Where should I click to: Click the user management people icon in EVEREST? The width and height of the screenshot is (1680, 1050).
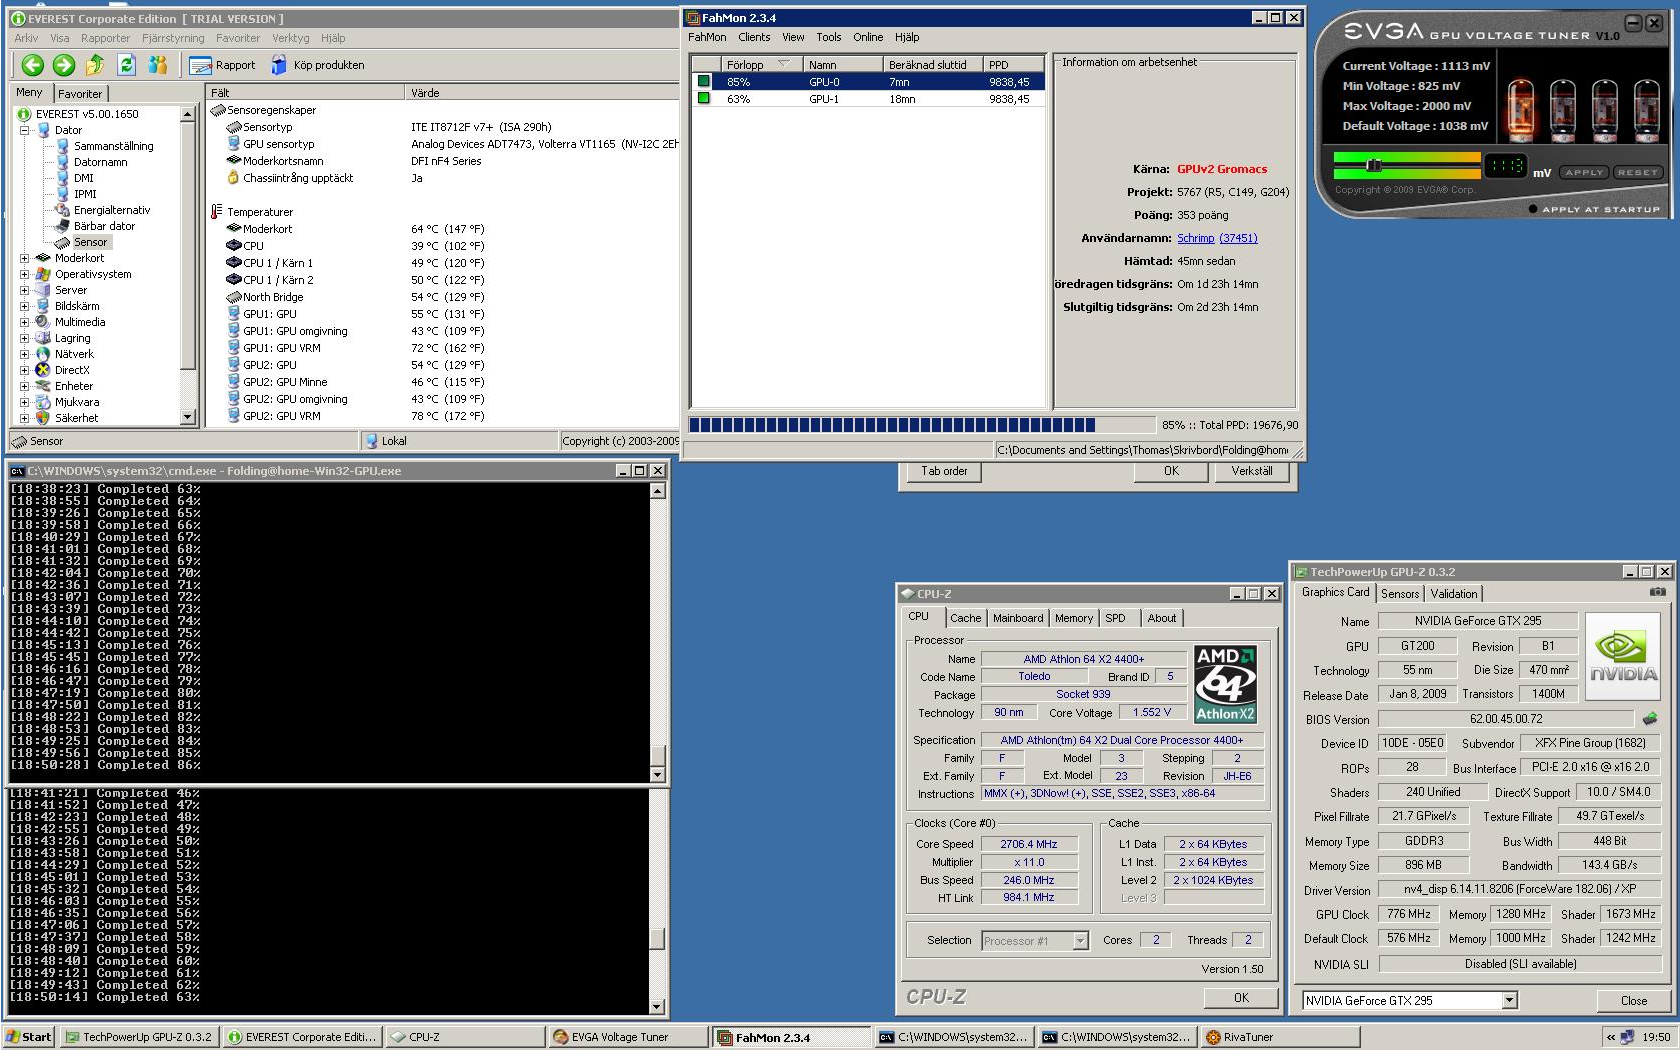click(x=157, y=65)
